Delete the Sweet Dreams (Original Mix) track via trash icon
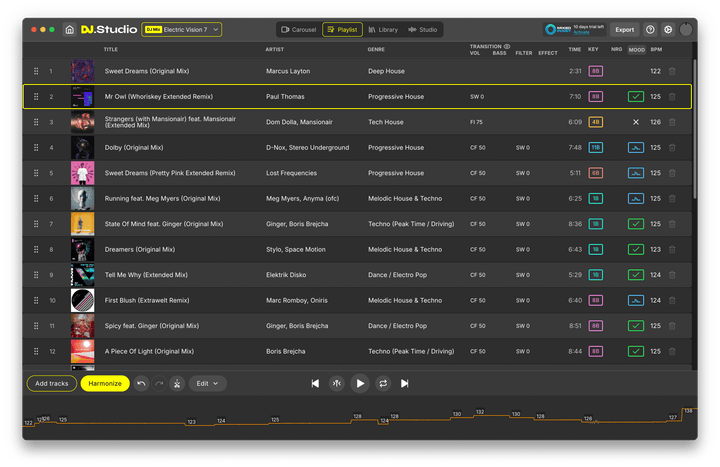 (672, 71)
